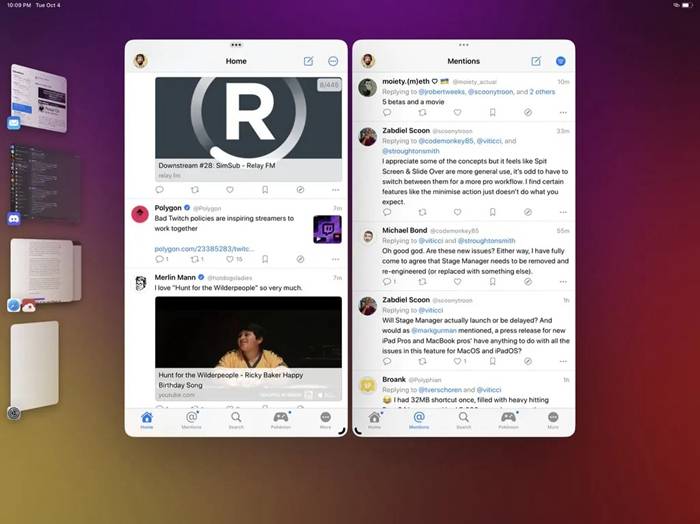Viewport: 700px width, 524px height.
Task: Open multitasking dots above Mentions window
Action: pyautogui.click(x=464, y=45)
